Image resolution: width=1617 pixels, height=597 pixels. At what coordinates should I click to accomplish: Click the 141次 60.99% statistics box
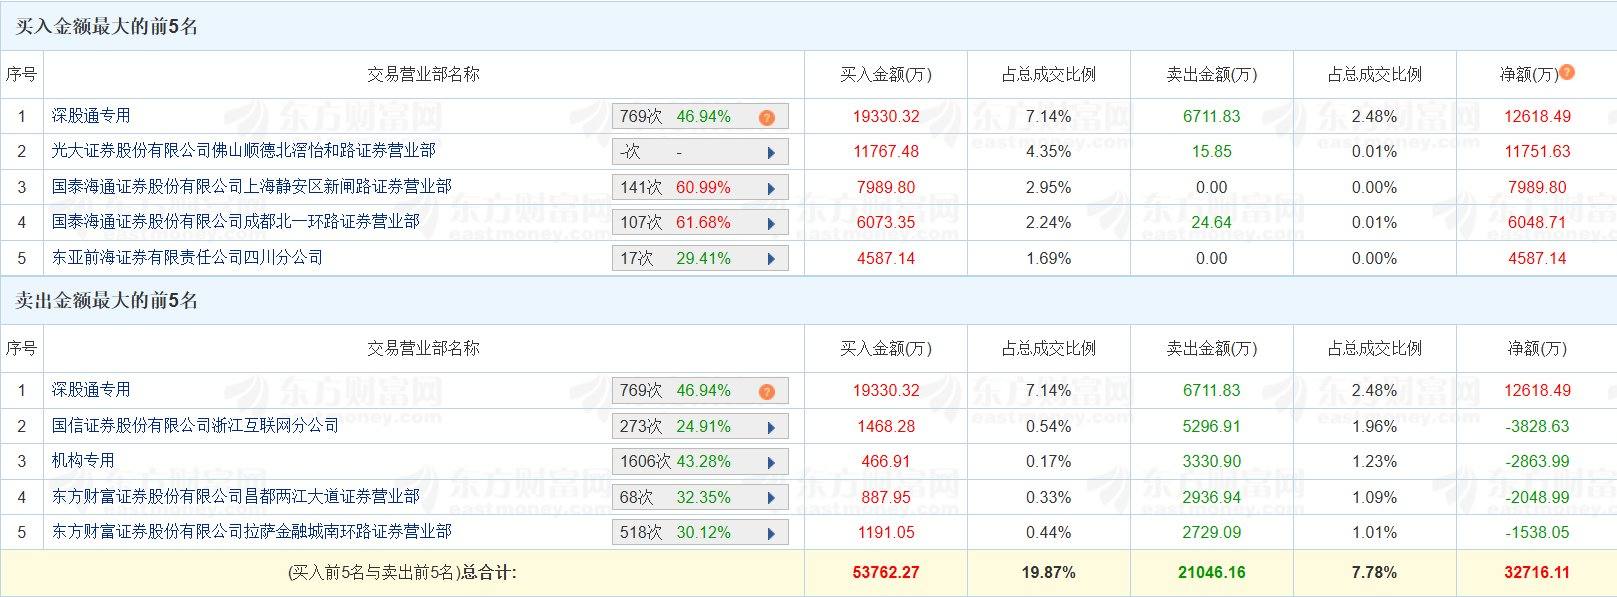tap(689, 187)
